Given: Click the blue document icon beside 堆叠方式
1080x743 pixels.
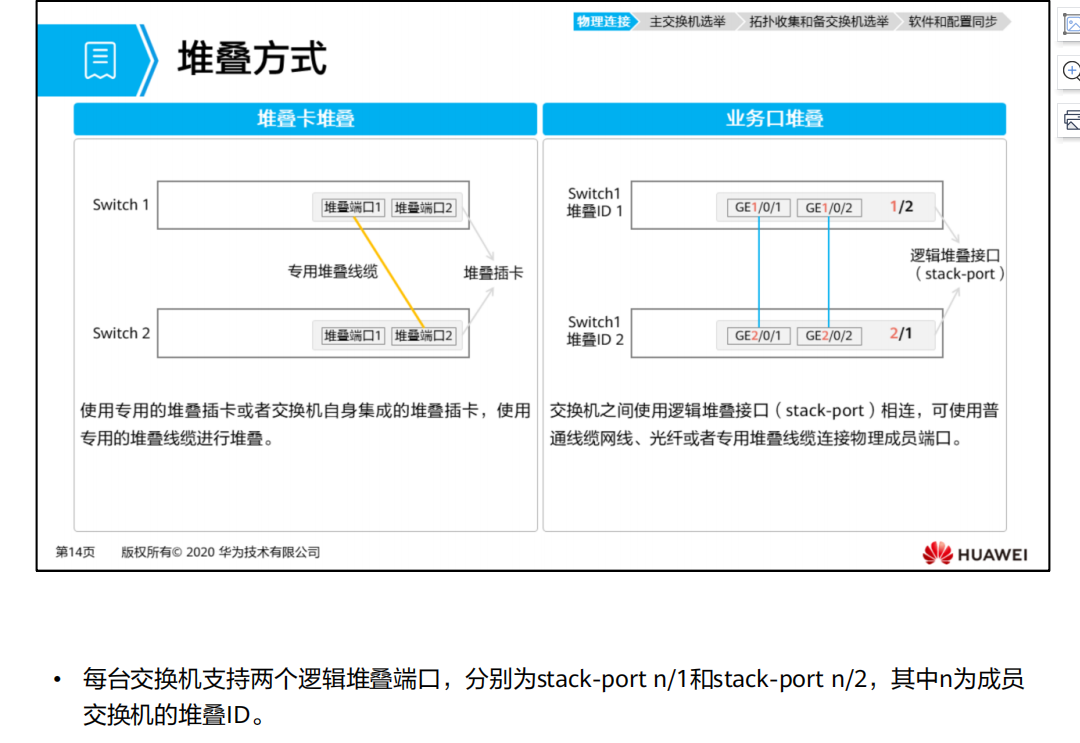Looking at the screenshot, I should (x=100, y=61).
